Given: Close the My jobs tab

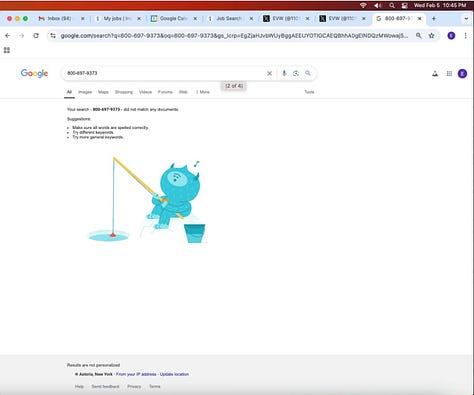Looking at the screenshot, I should [139, 19].
